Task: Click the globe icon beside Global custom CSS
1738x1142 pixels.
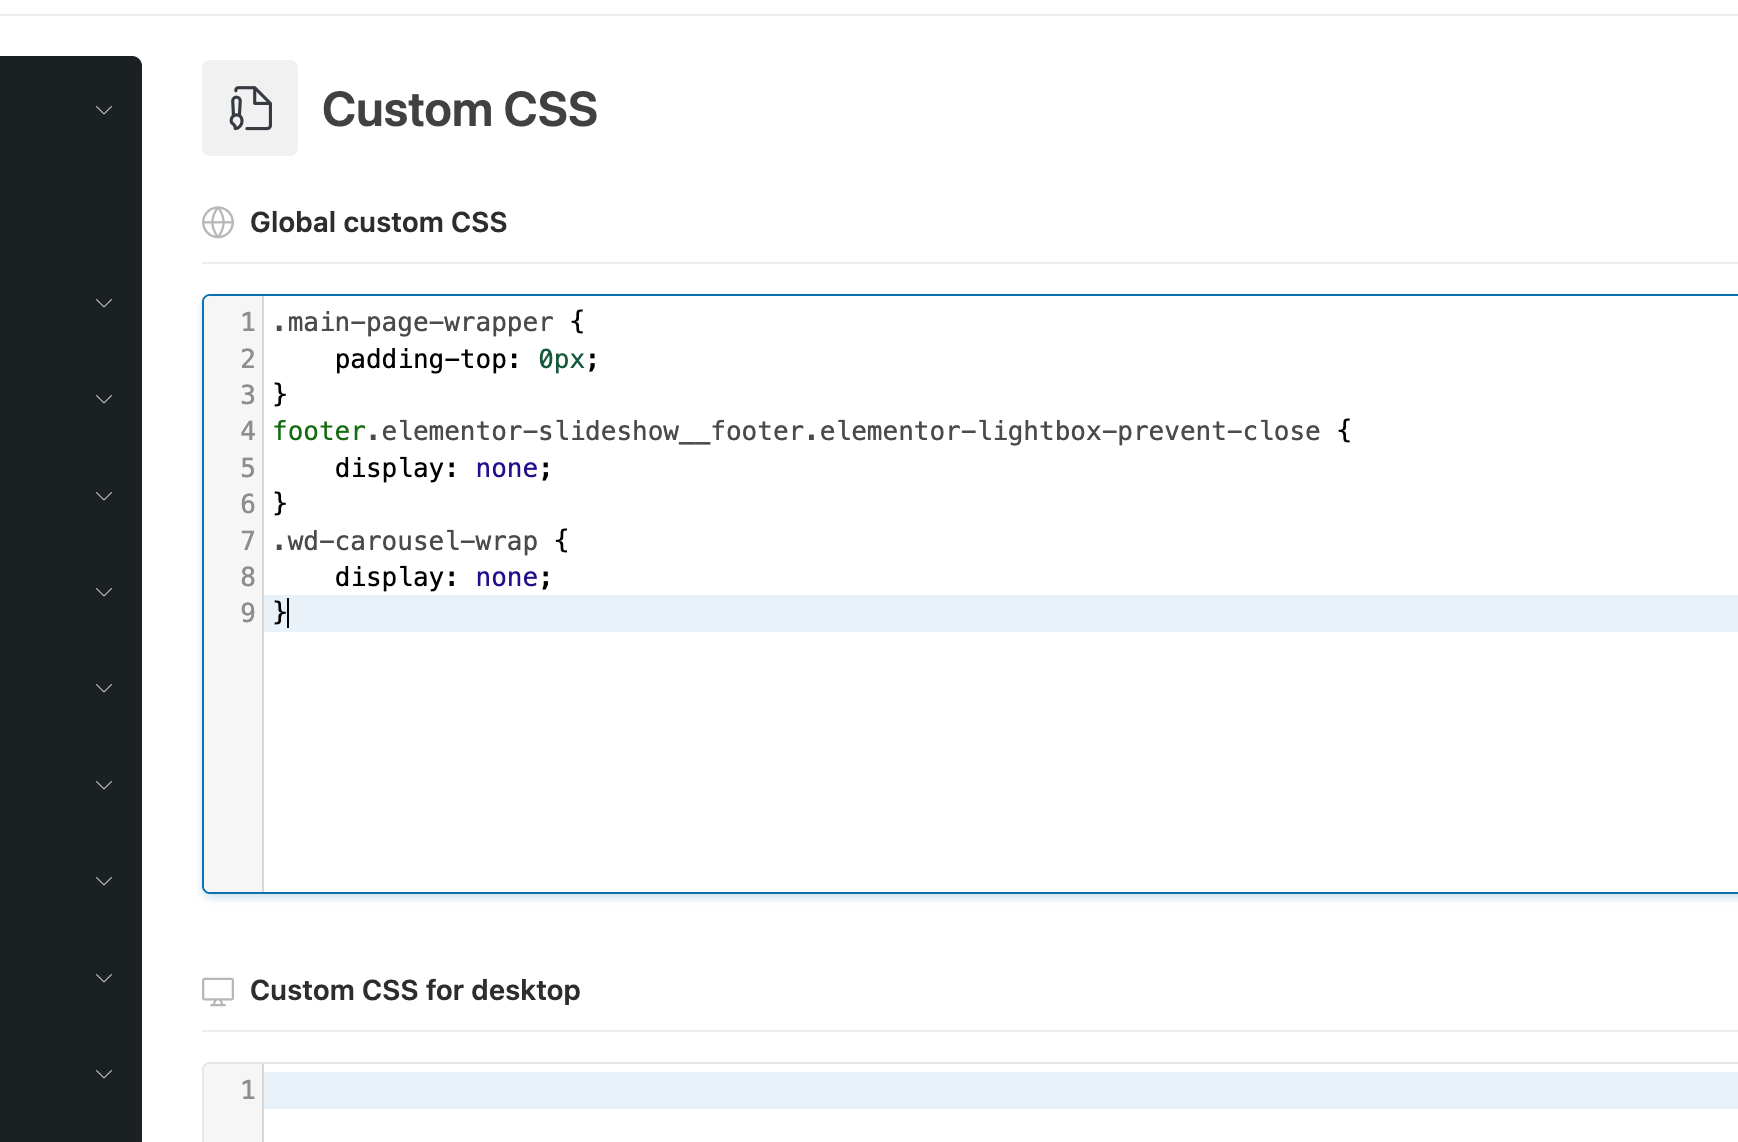Action: coord(218,222)
